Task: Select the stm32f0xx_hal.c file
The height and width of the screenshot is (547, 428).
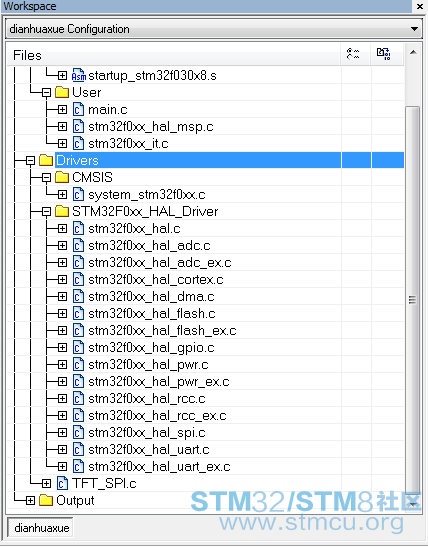Action: (134, 228)
